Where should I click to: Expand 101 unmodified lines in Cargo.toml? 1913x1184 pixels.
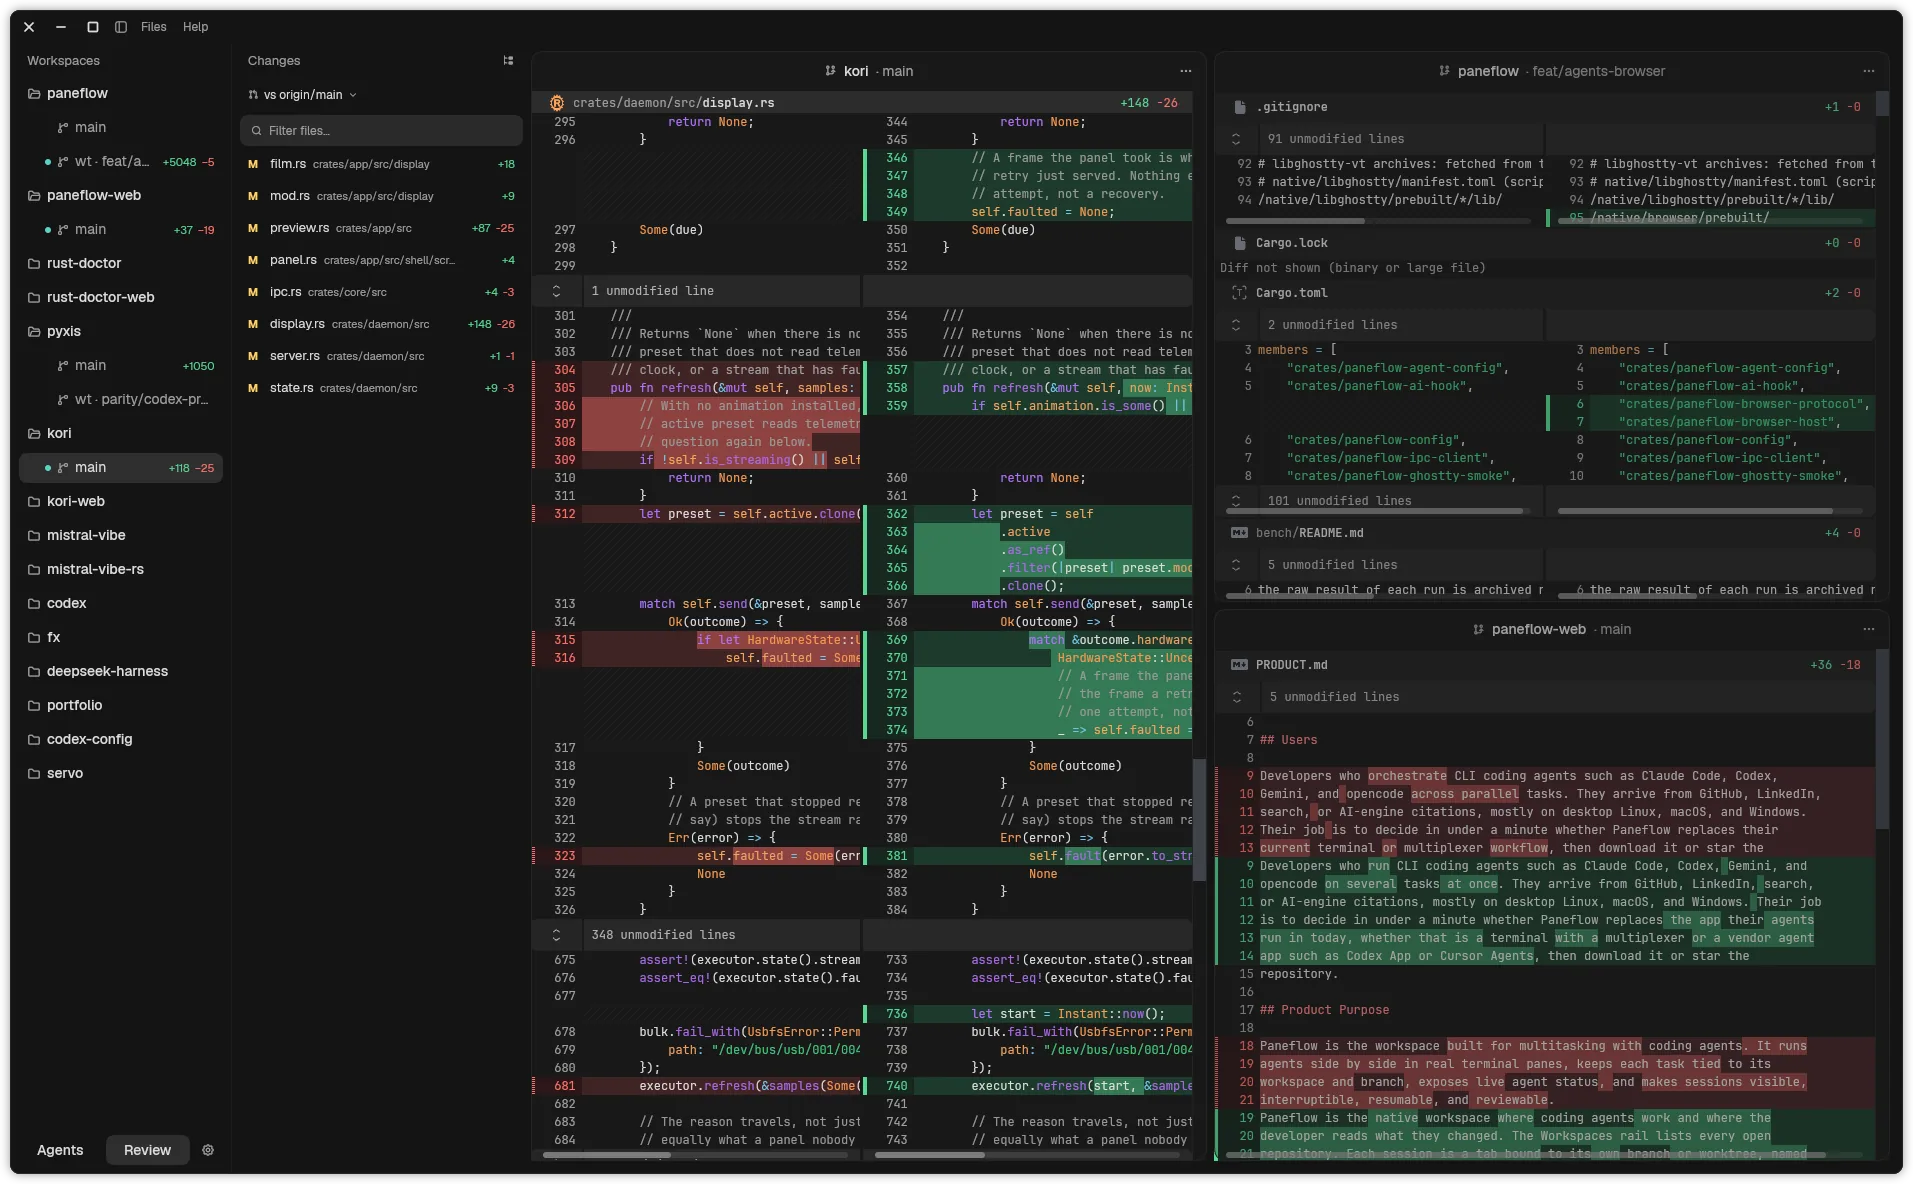1236,501
